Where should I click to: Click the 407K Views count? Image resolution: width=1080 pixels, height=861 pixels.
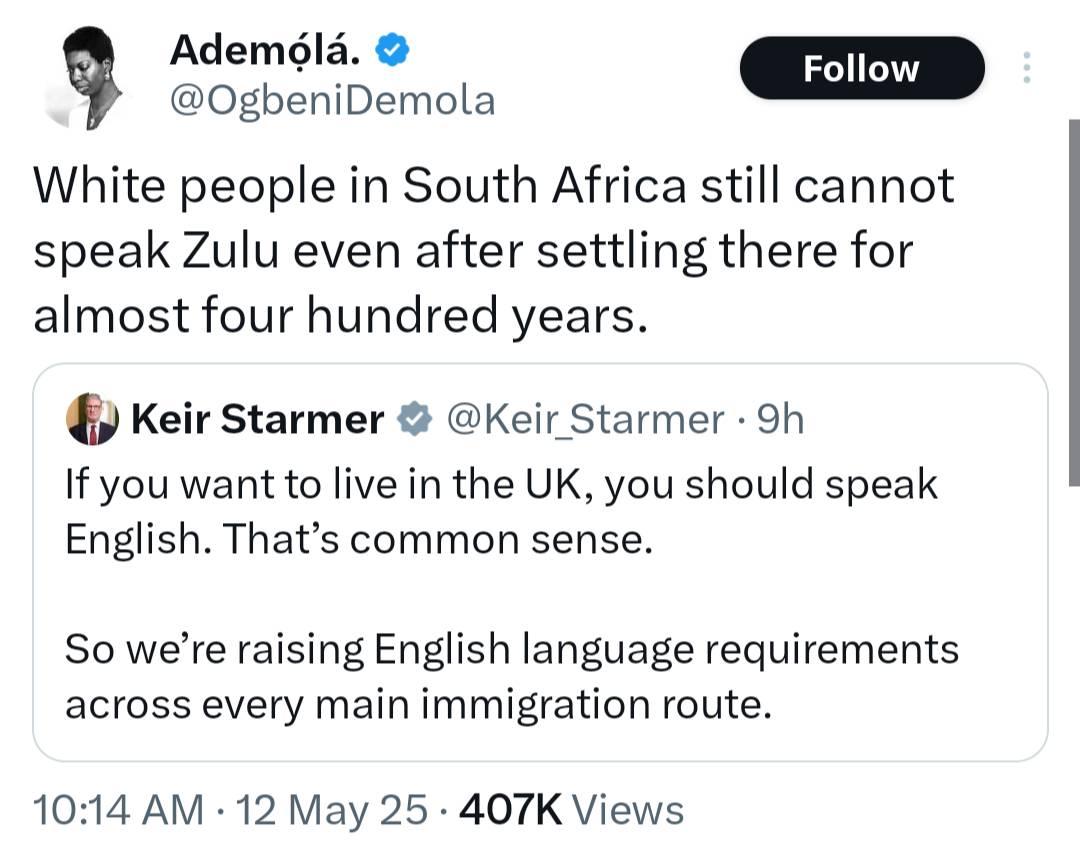coord(571,809)
